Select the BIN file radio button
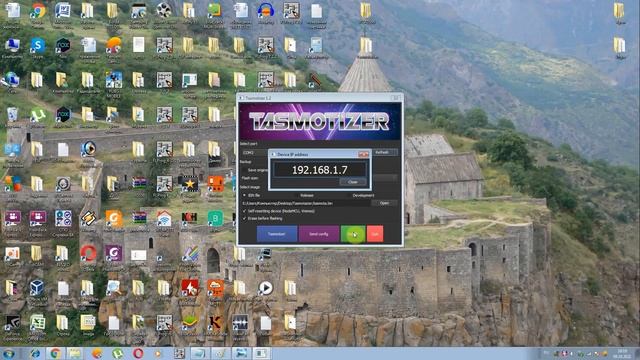The image size is (640, 360). pos(244,196)
